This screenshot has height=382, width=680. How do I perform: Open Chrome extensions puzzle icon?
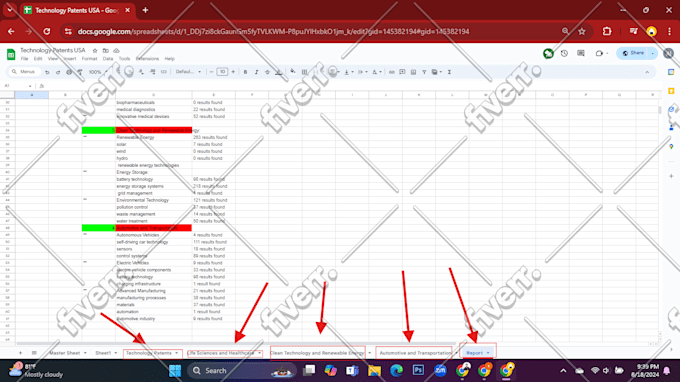tap(607, 31)
